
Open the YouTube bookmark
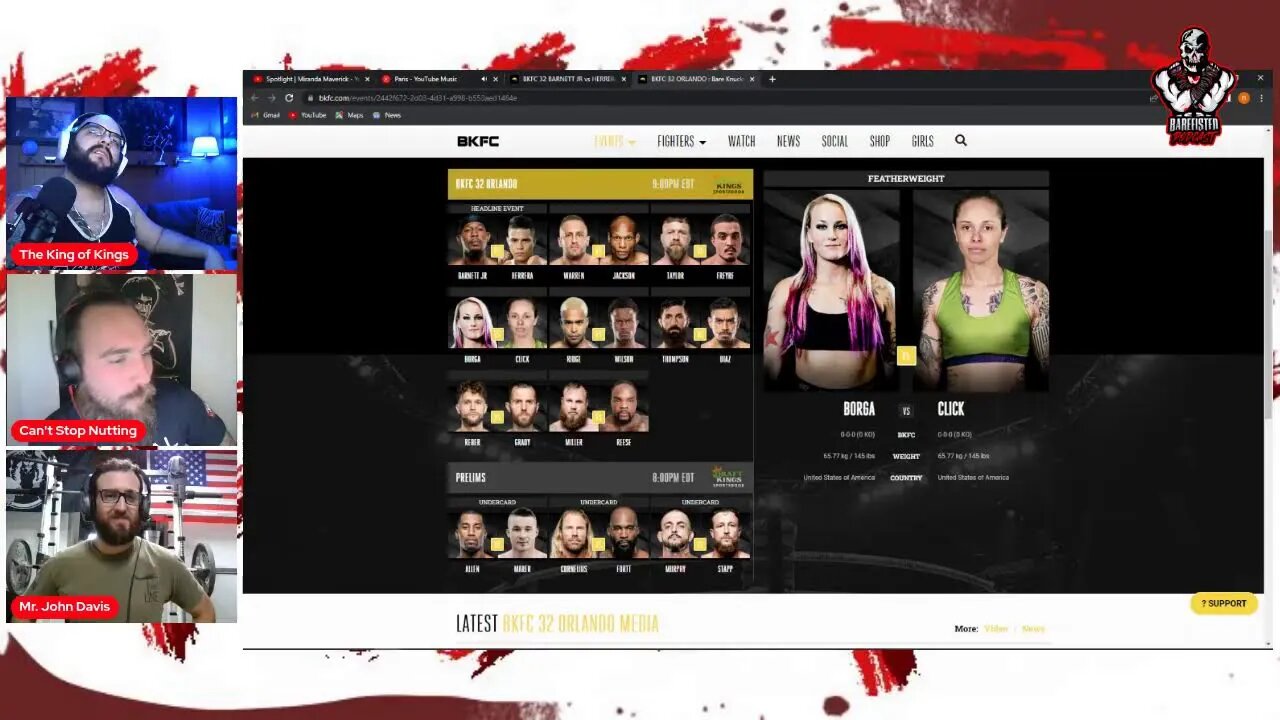pyautogui.click(x=308, y=115)
